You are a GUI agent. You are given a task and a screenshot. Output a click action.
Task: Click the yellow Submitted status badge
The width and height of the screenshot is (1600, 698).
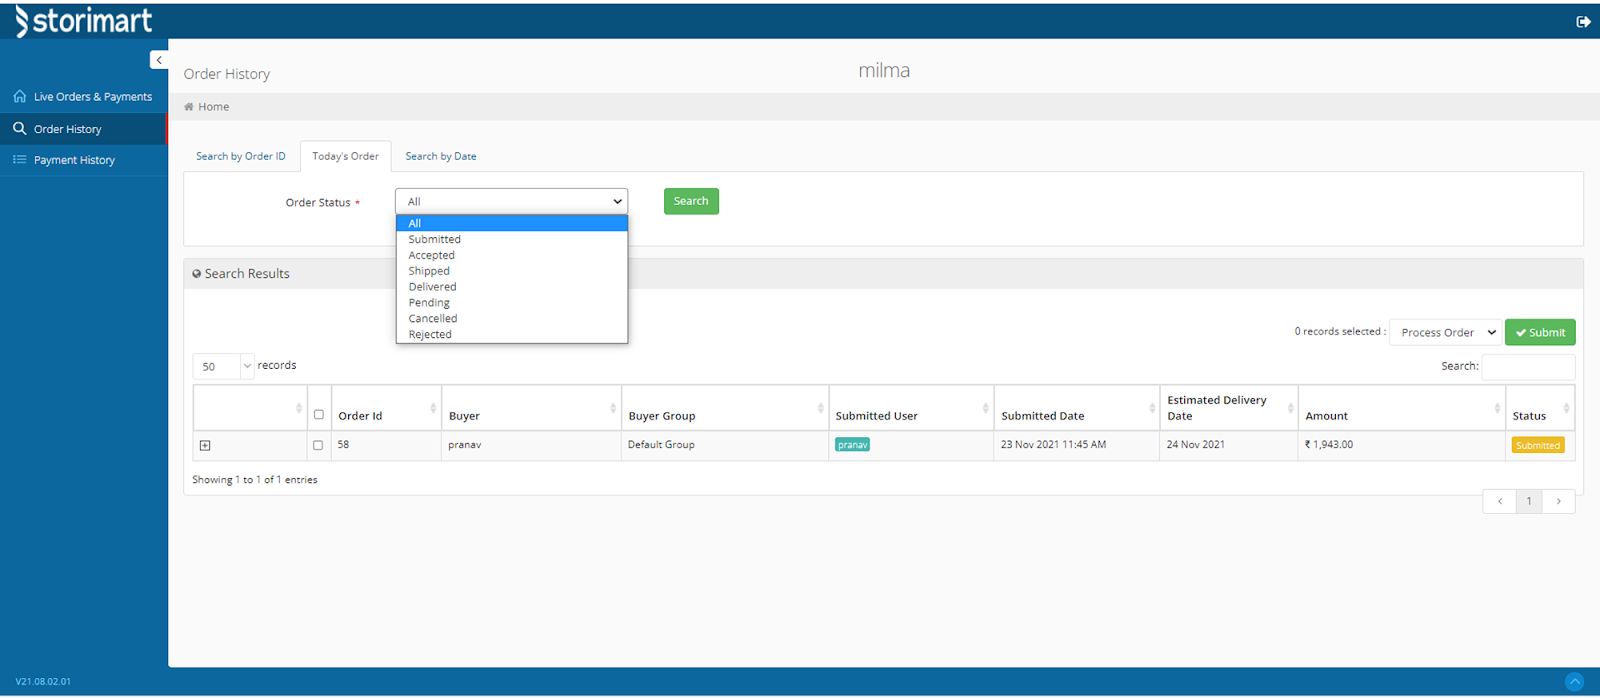1538,446
